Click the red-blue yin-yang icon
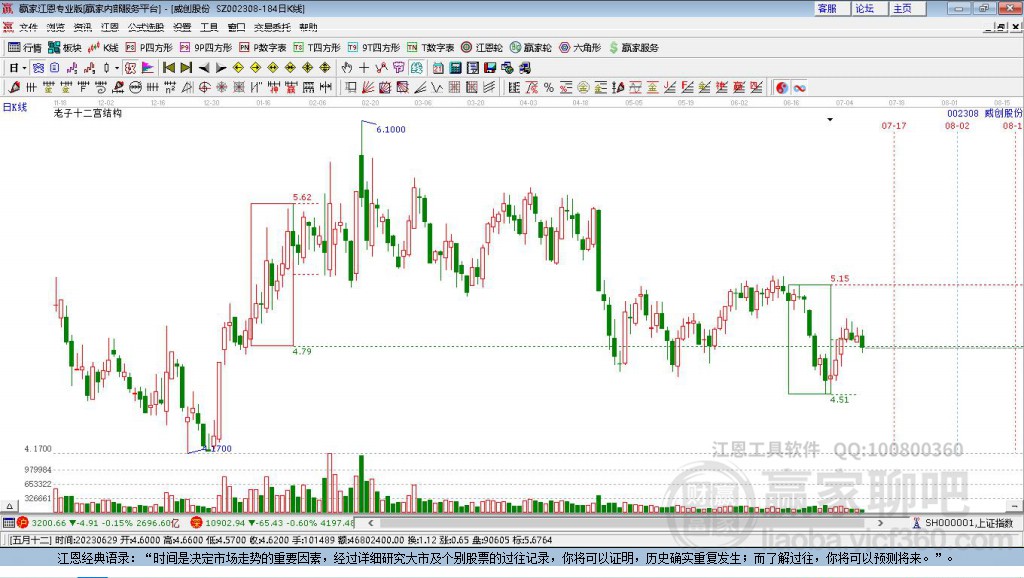The height and width of the screenshot is (578, 1024). (x=782, y=88)
